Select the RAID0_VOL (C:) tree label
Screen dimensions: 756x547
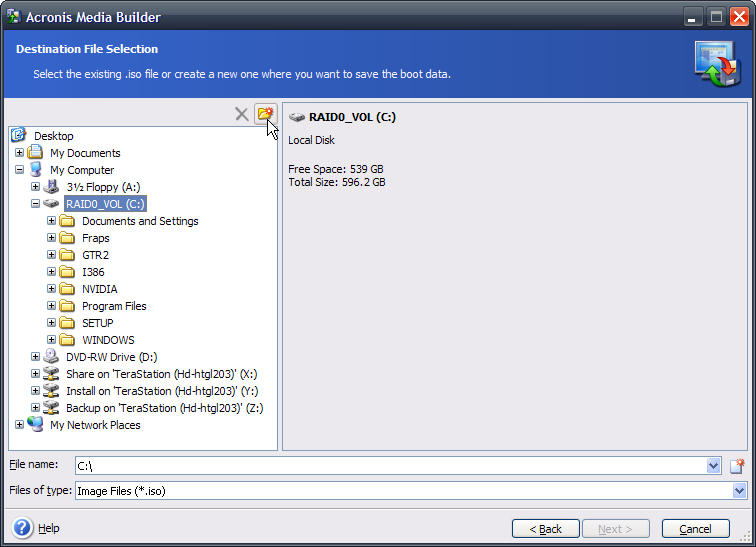pyautogui.click(x=105, y=204)
